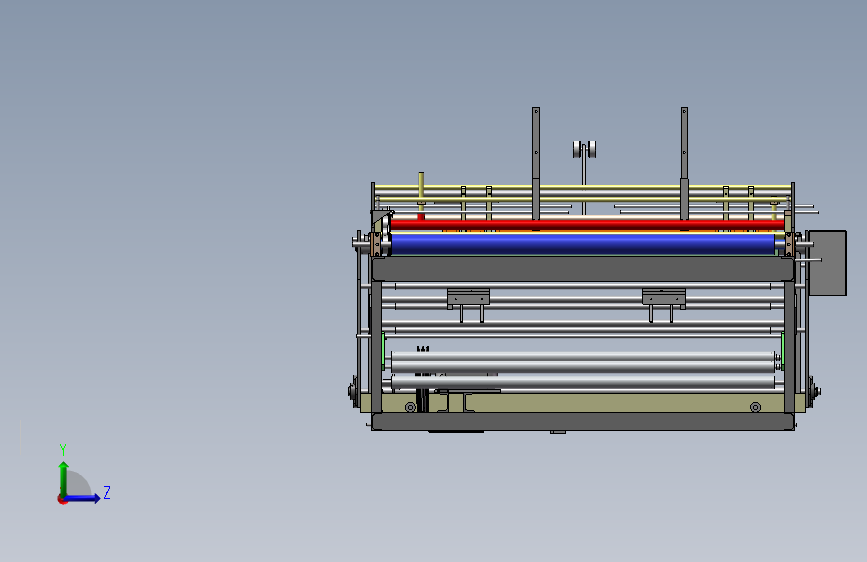Select the red roller on the machine

tap(586, 225)
